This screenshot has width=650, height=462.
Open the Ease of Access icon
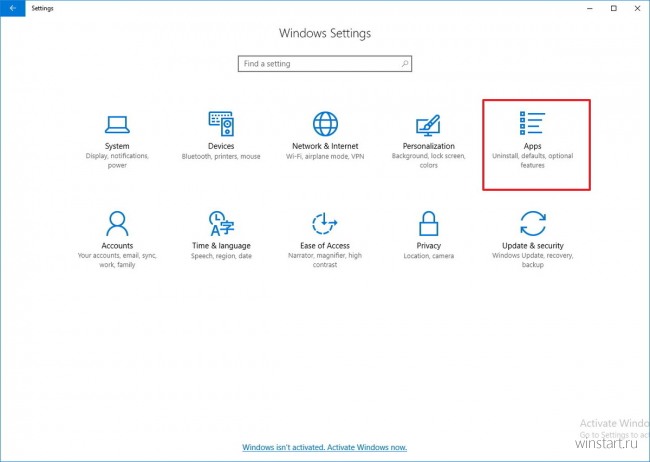click(325, 224)
